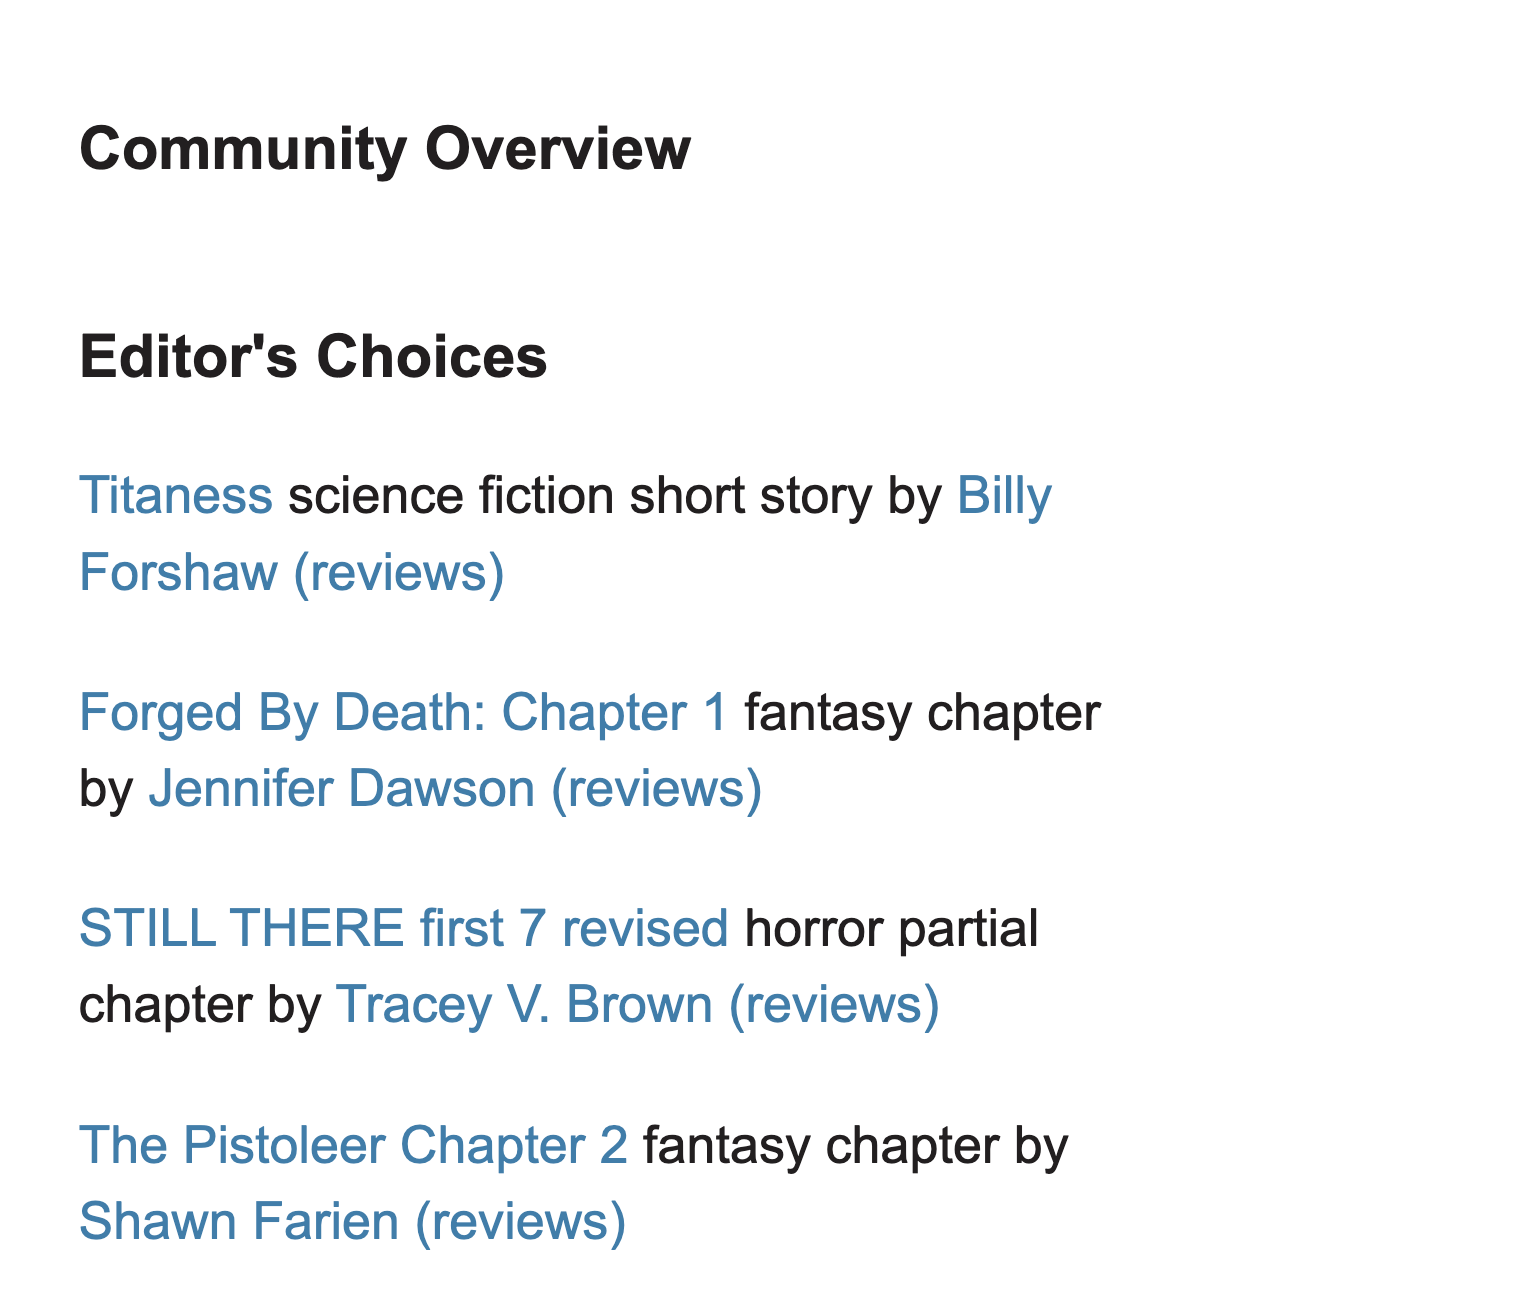1524x1312 pixels.
Task: Open the (reviews) link after Forshaw
Action: (x=399, y=573)
